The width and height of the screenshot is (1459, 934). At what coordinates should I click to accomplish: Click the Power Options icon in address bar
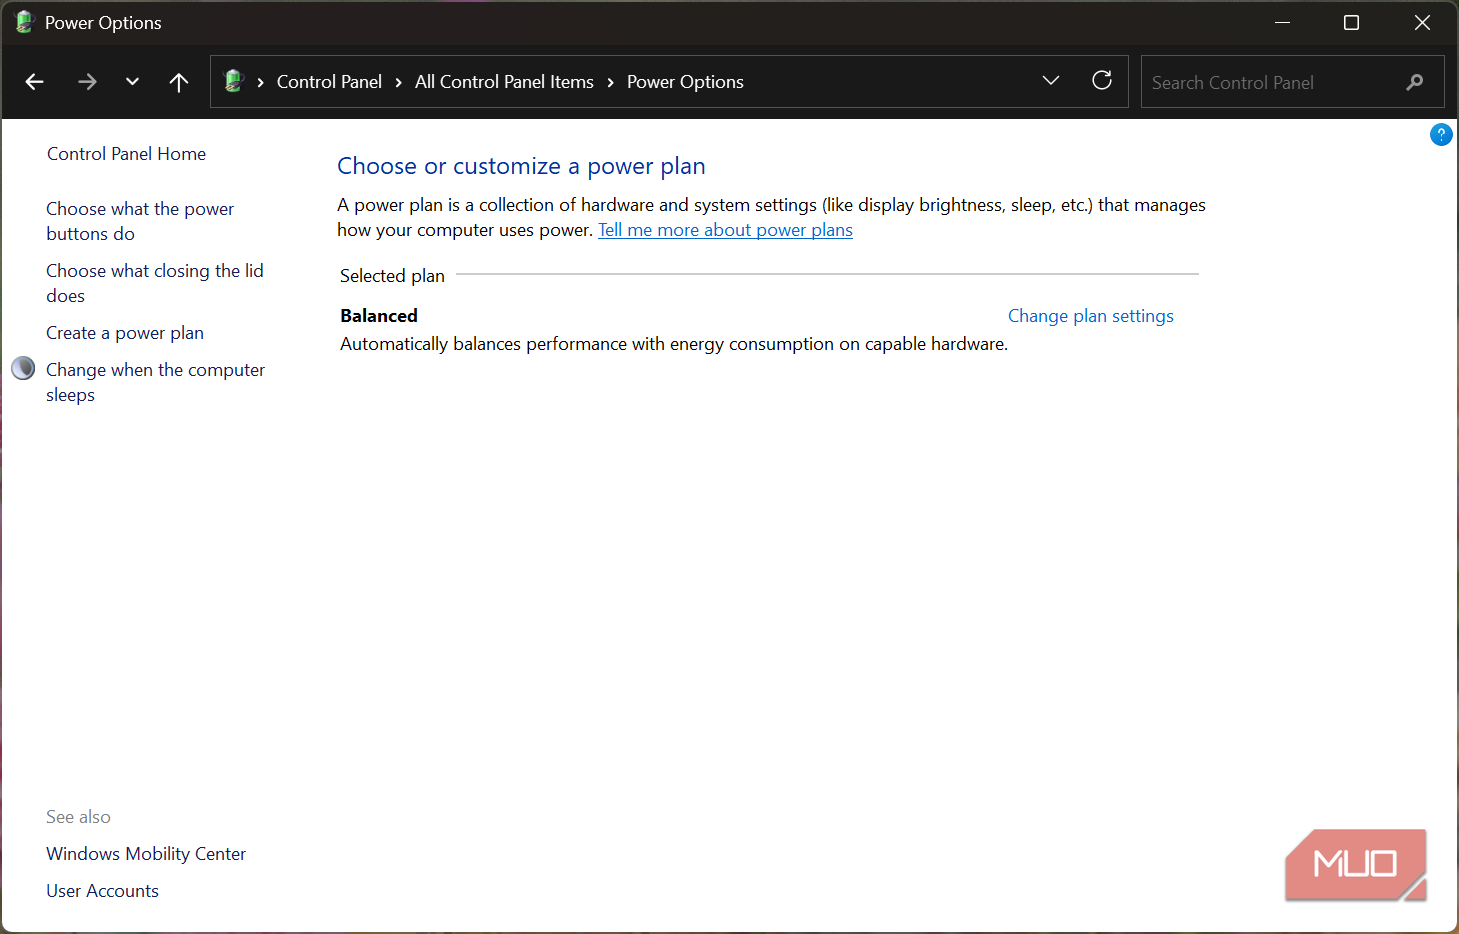tap(234, 81)
